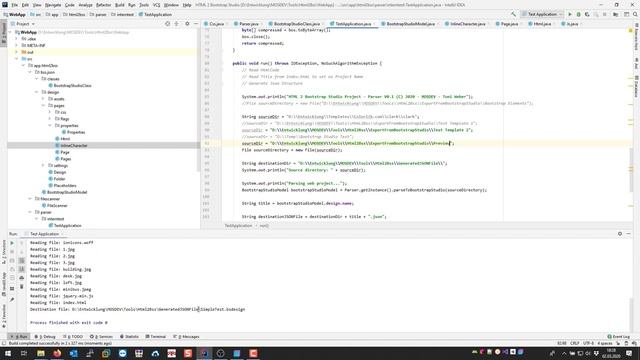The height and width of the screenshot is (360, 640).
Task: Switch to BootstrapStudioModel.java tab
Action: [410, 24]
